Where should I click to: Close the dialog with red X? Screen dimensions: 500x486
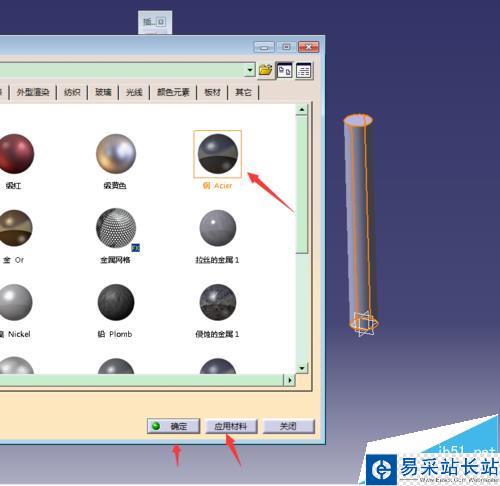309,47
